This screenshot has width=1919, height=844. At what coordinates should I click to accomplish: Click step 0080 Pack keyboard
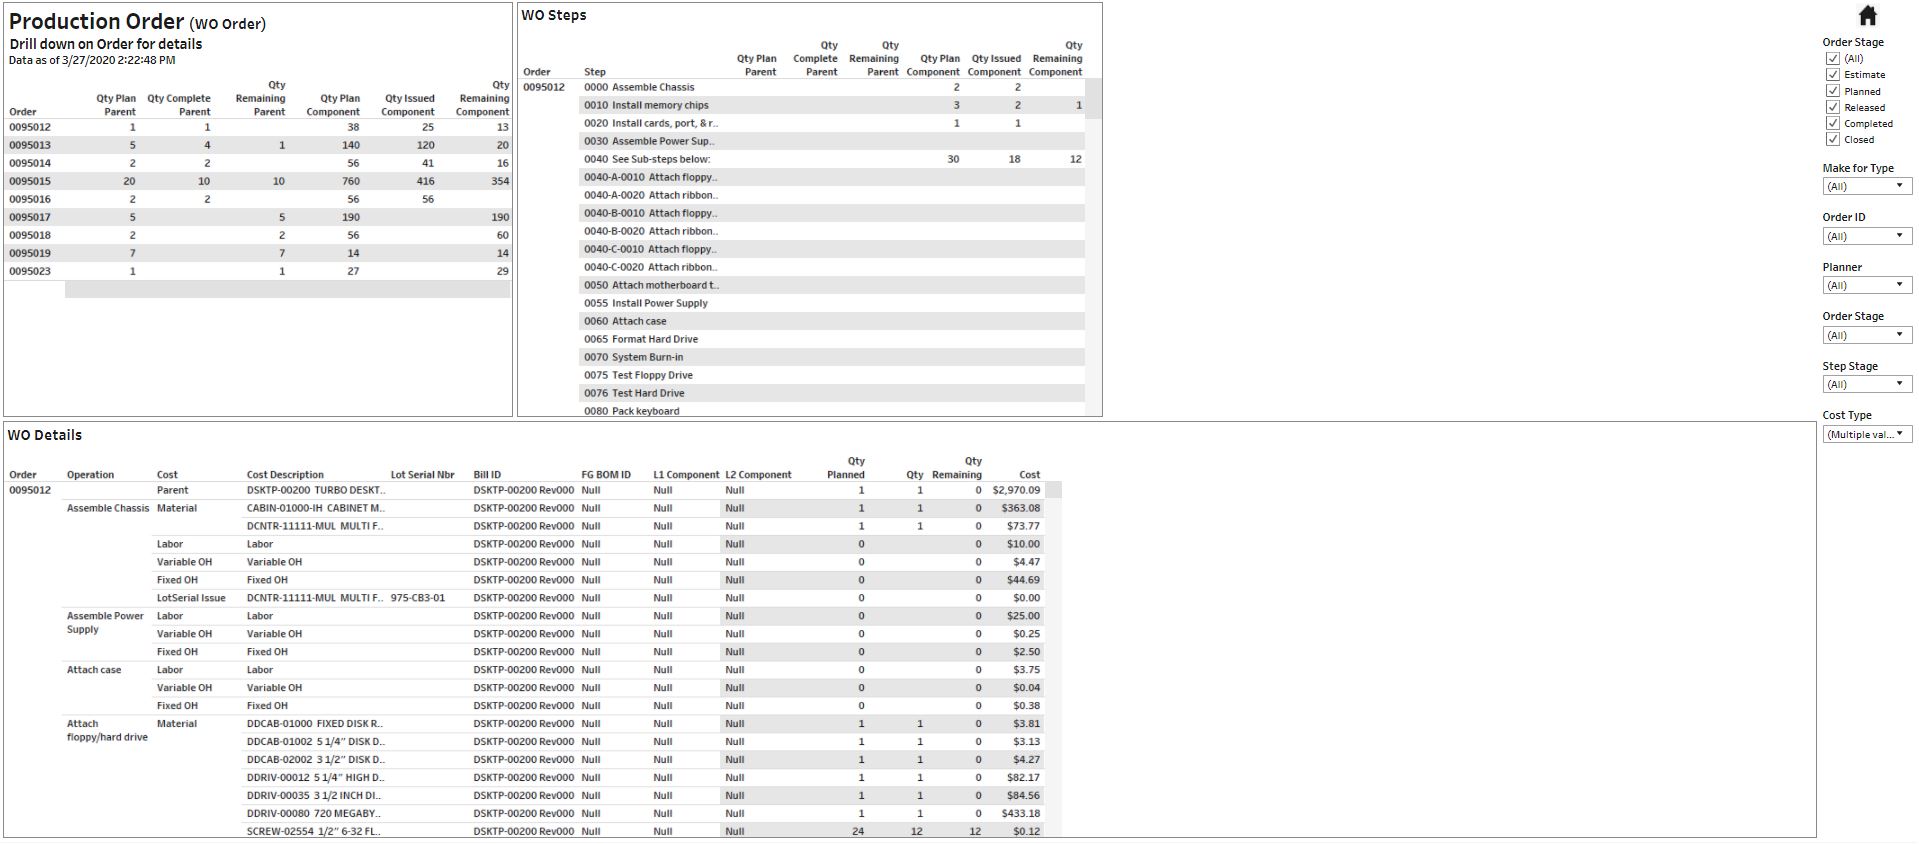[632, 411]
